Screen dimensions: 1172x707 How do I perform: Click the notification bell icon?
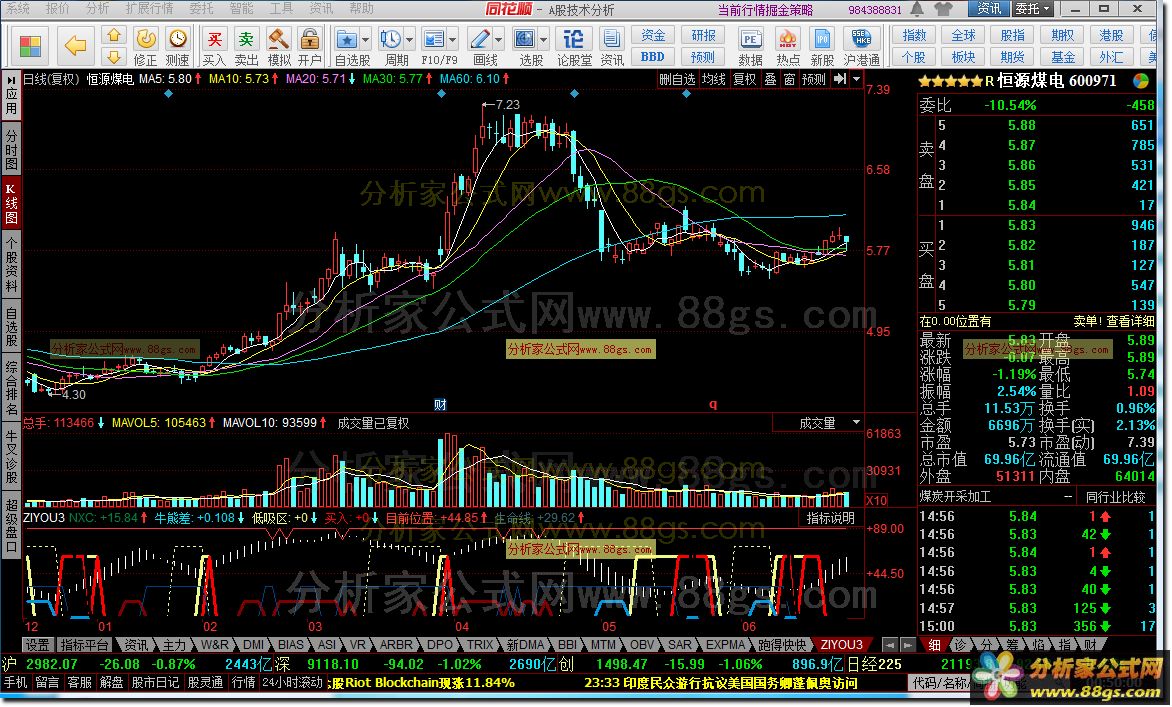(917, 9)
